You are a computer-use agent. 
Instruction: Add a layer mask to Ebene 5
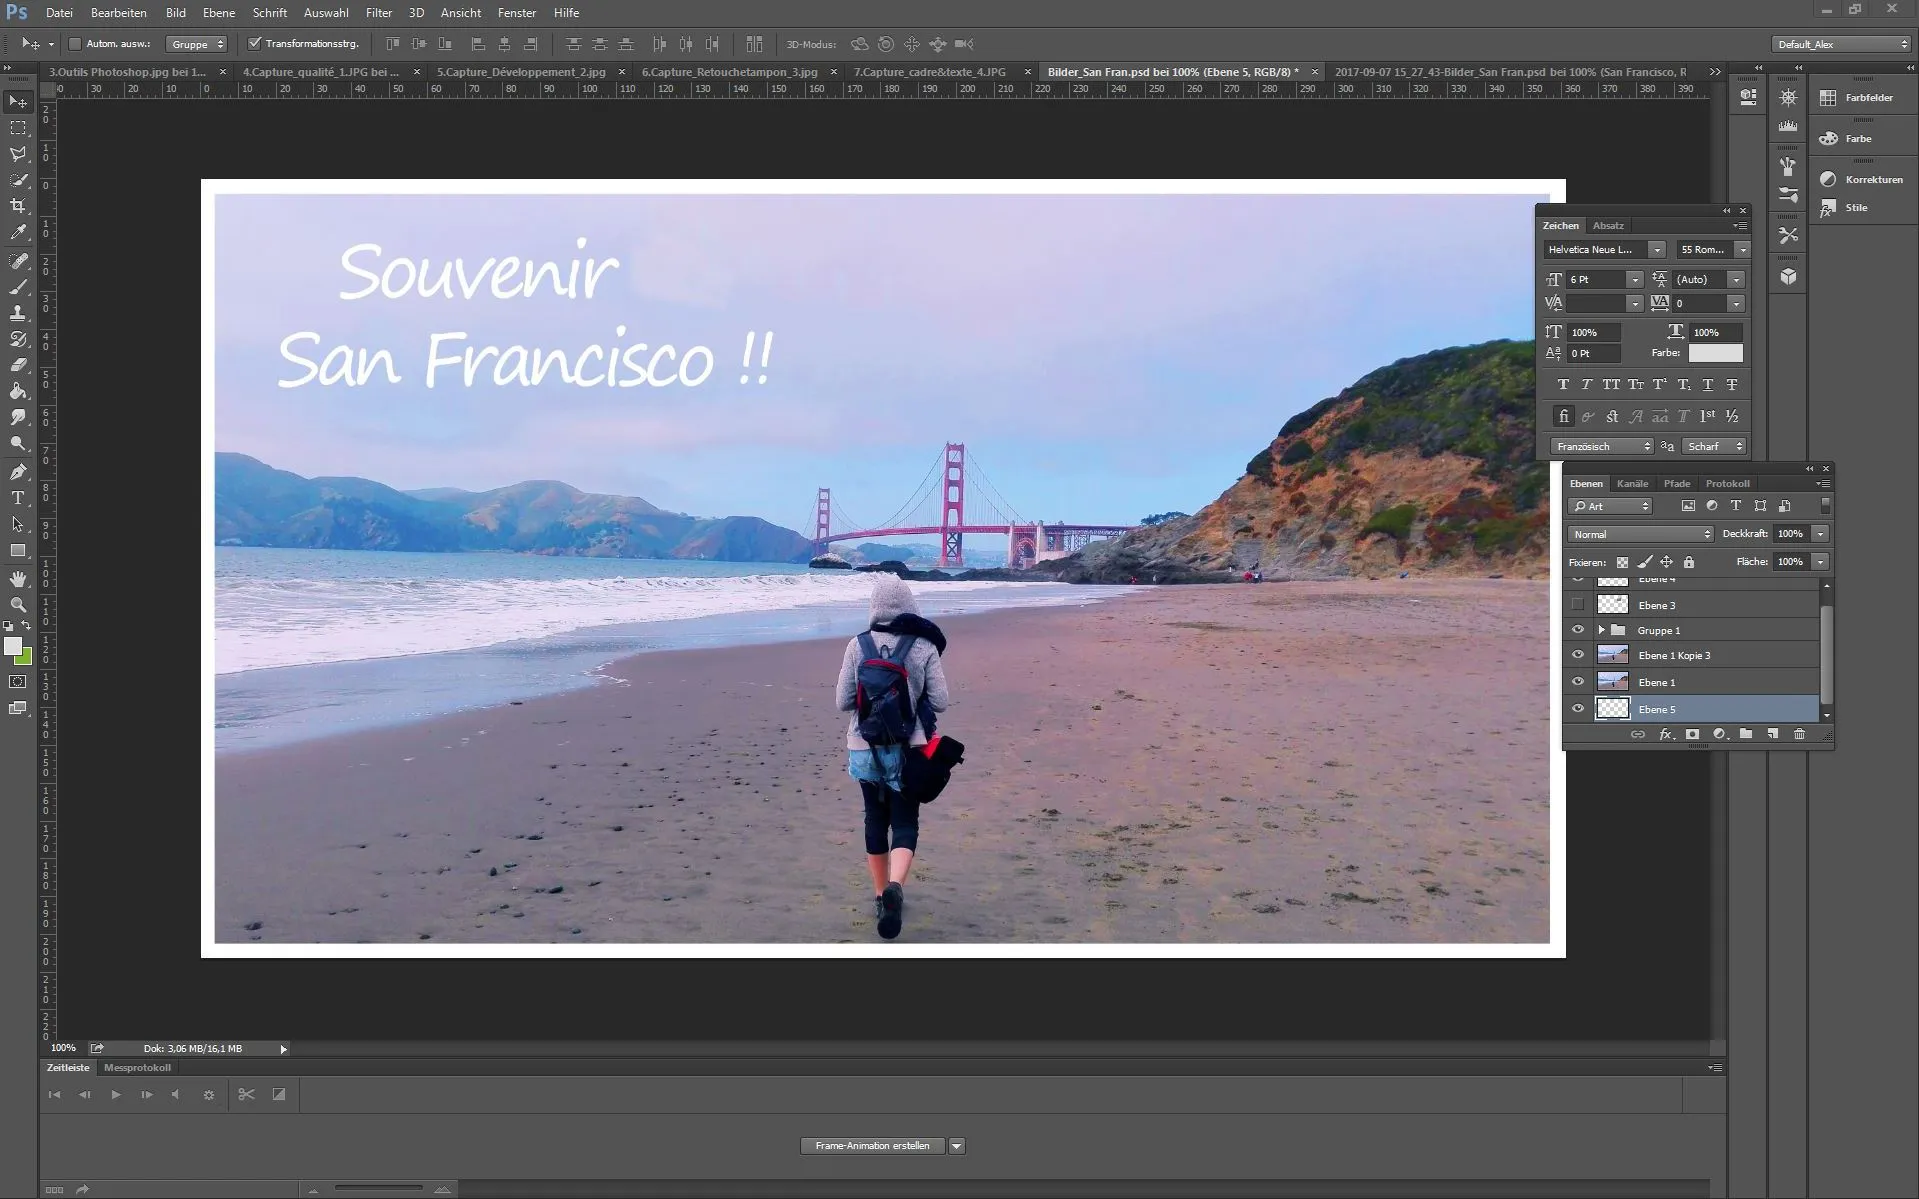point(1692,733)
